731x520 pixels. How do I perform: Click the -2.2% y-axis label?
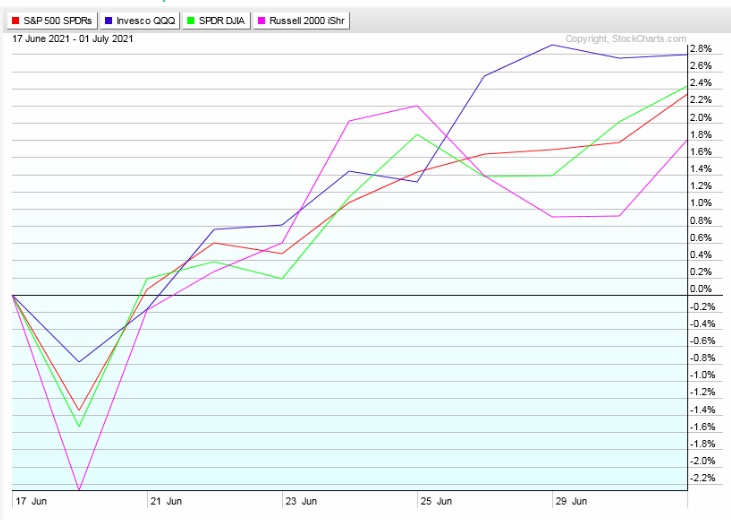pos(703,478)
